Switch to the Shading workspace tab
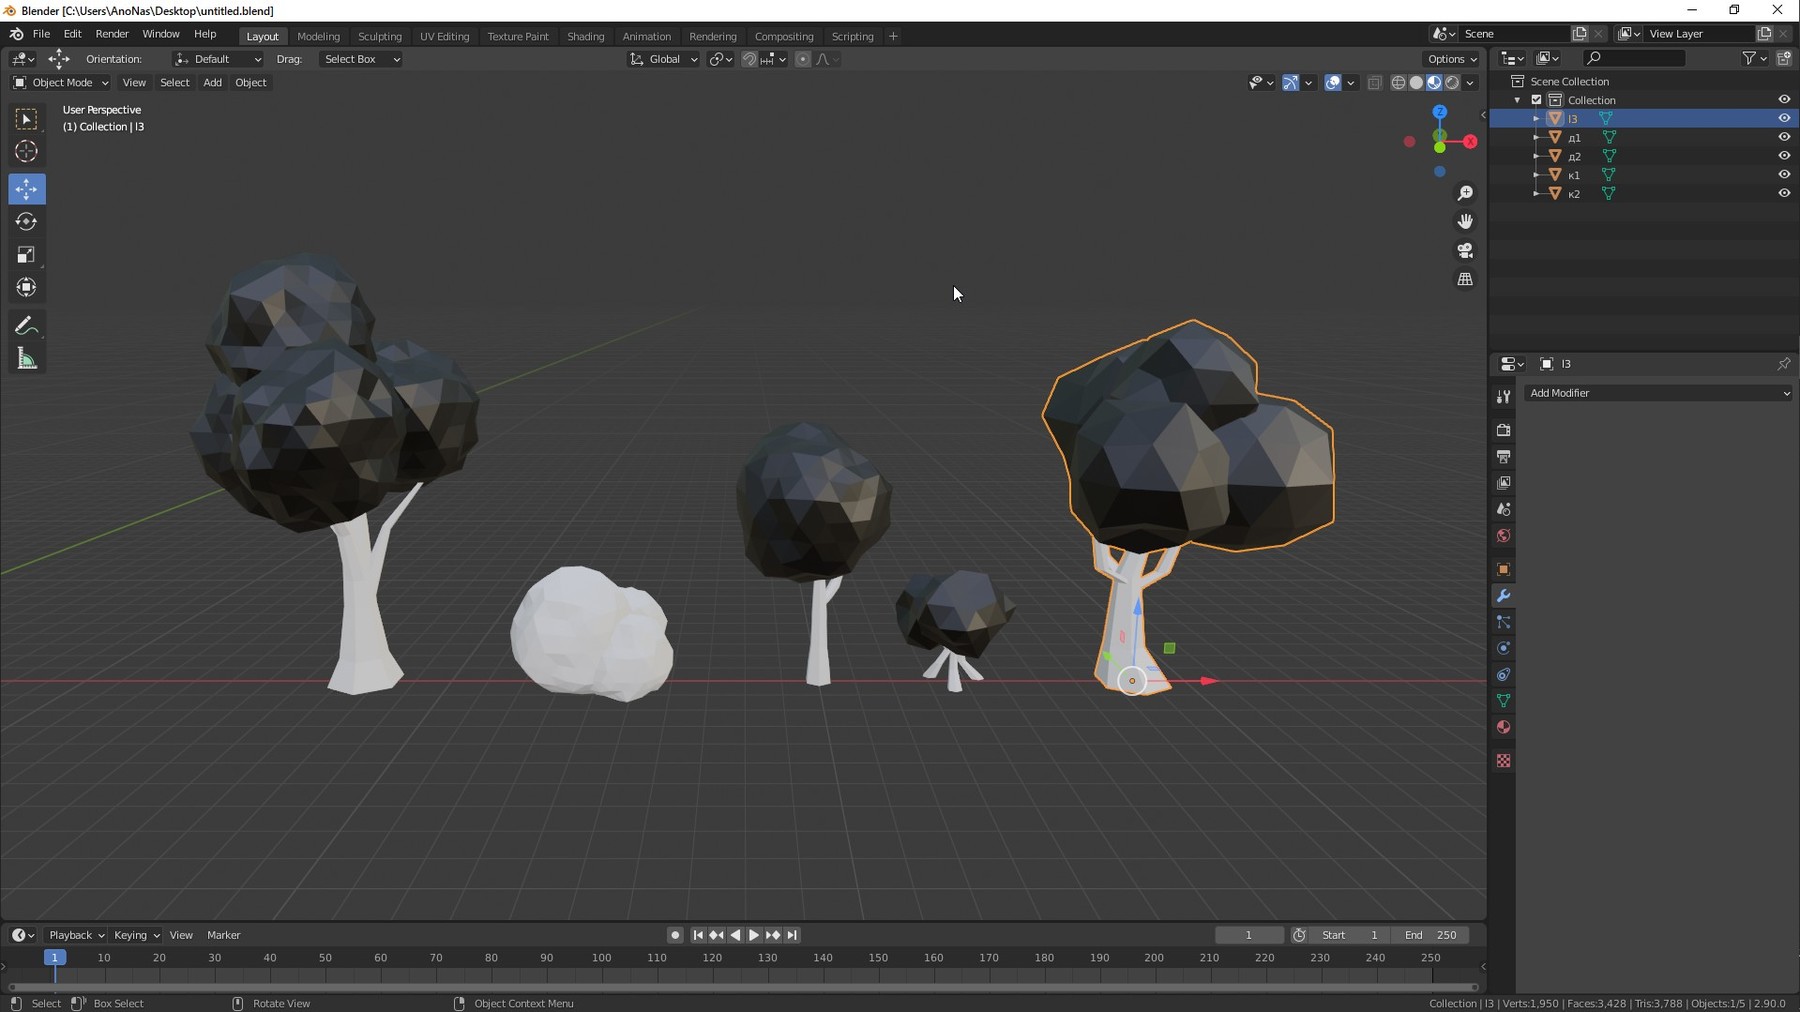This screenshot has height=1012, width=1800. click(x=586, y=36)
